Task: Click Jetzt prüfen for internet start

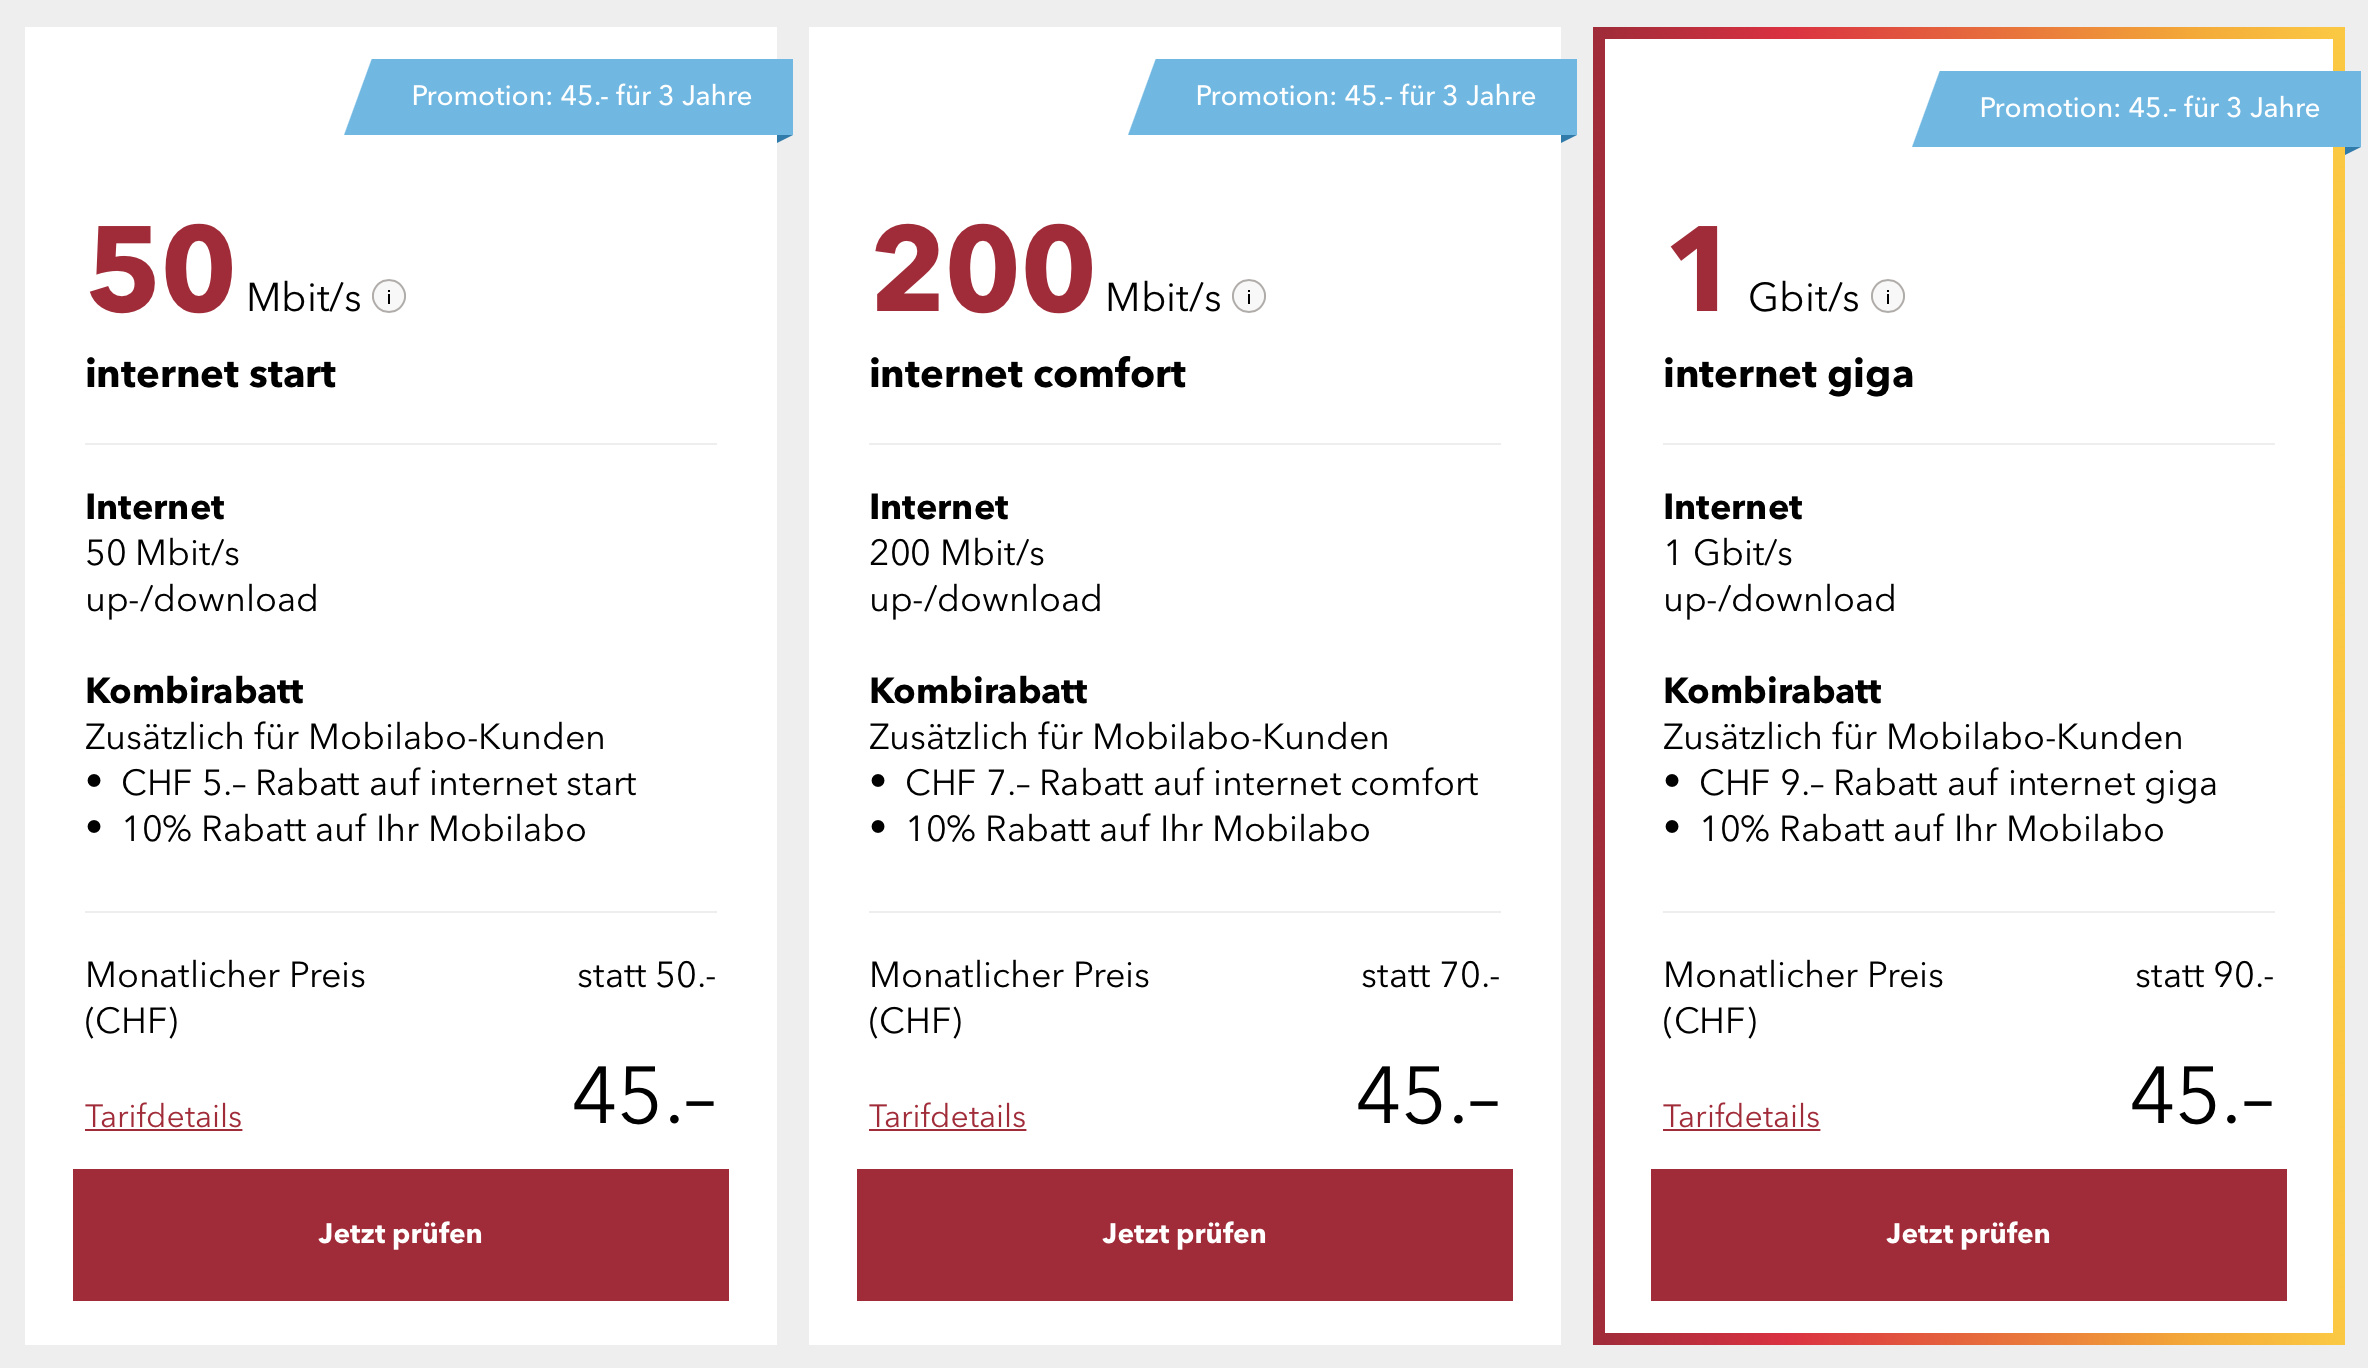Action: click(x=401, y=1234)
